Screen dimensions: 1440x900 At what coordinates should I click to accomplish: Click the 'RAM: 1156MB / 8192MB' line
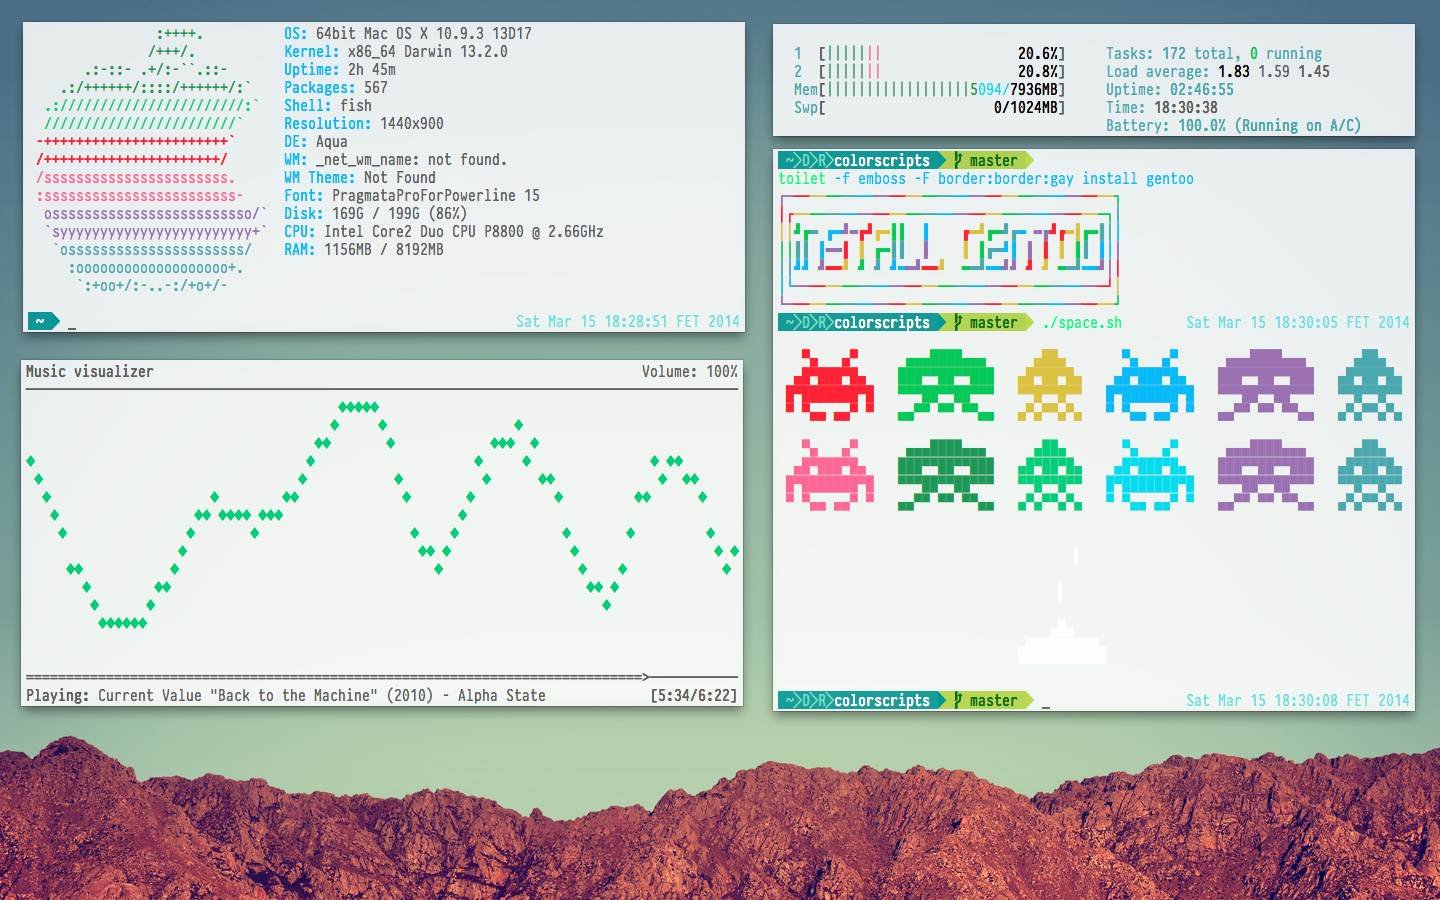(x=364, y=249)
